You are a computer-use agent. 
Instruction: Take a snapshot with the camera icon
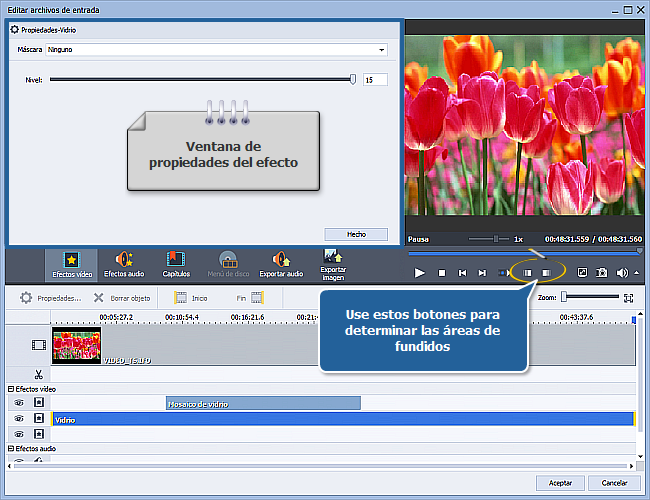pos(602,272)
